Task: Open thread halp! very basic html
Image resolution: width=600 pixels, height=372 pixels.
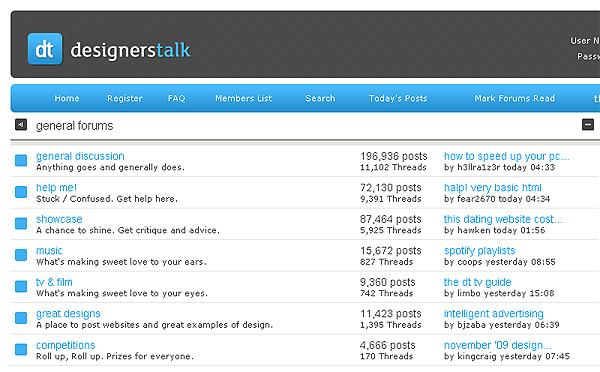Action: pos(492,188)
